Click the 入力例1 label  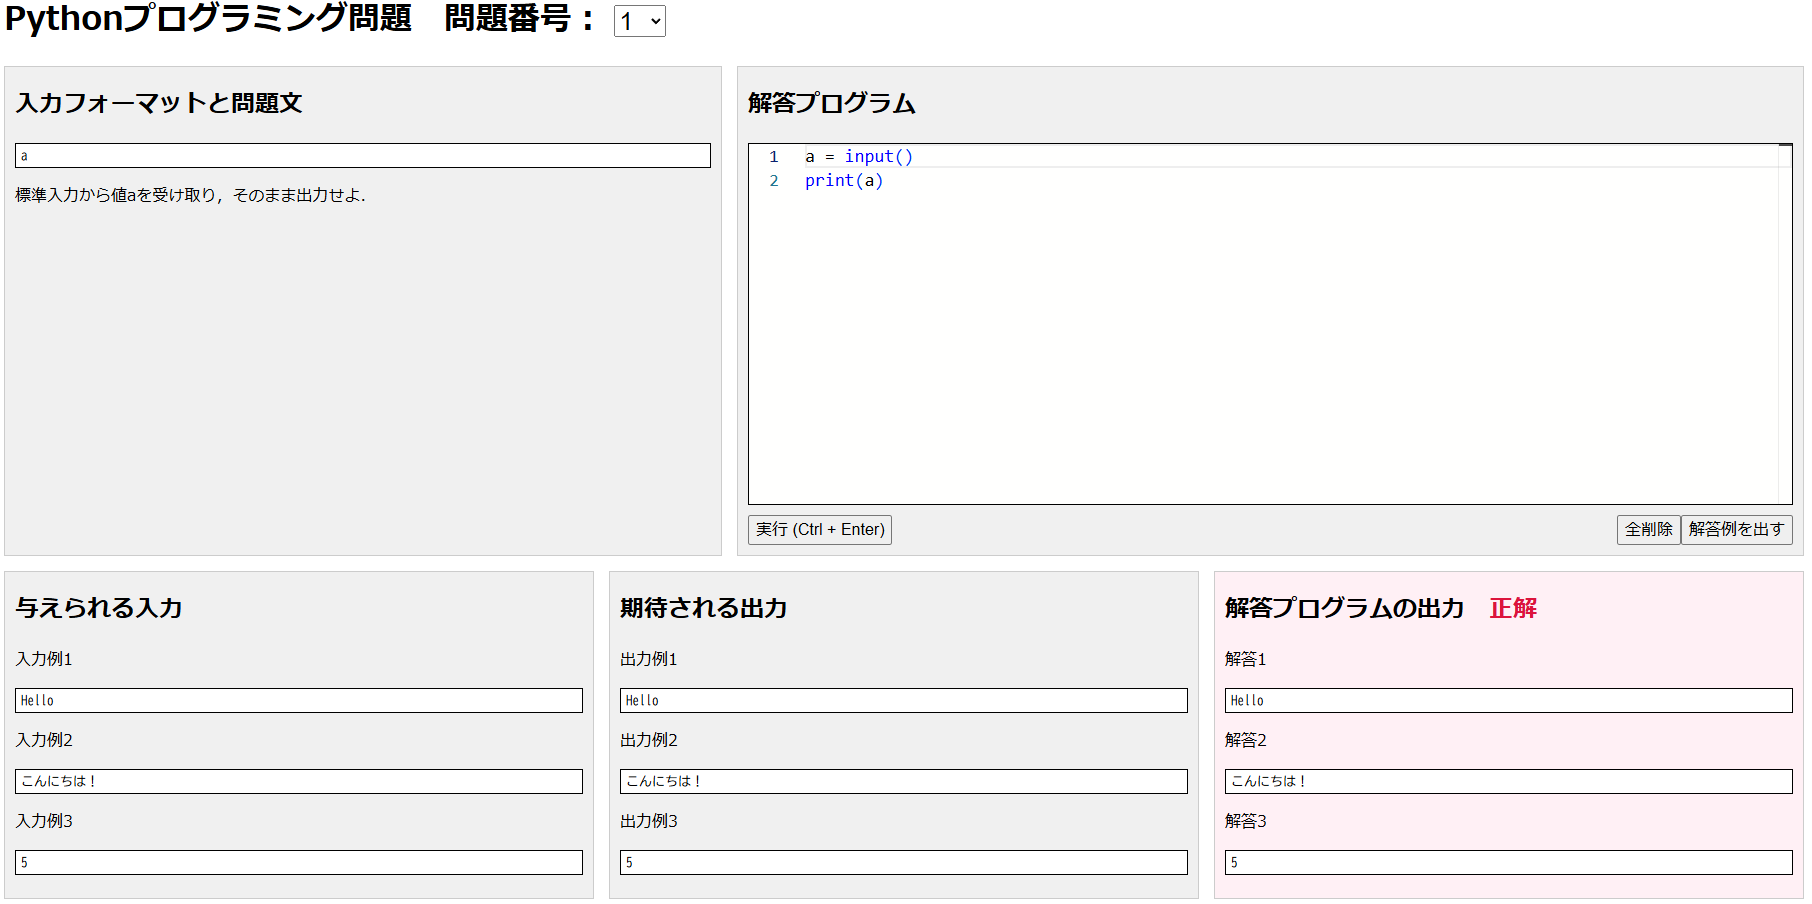(x=44, y=659)
